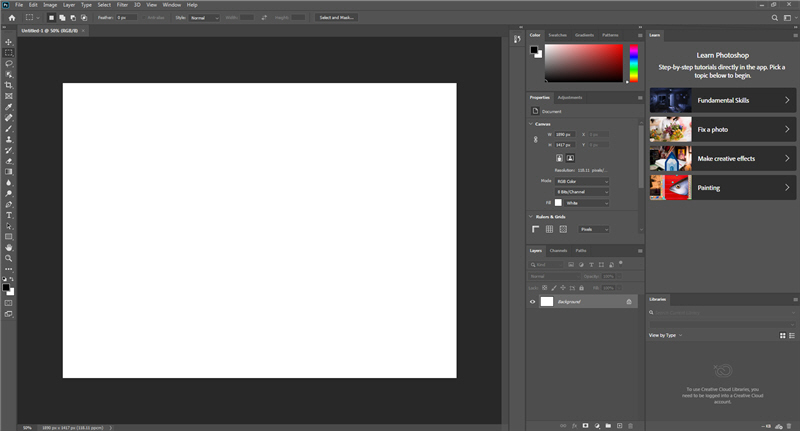800x431 pixels.
Task: Select the Move tool
Action: click(9, 42)
